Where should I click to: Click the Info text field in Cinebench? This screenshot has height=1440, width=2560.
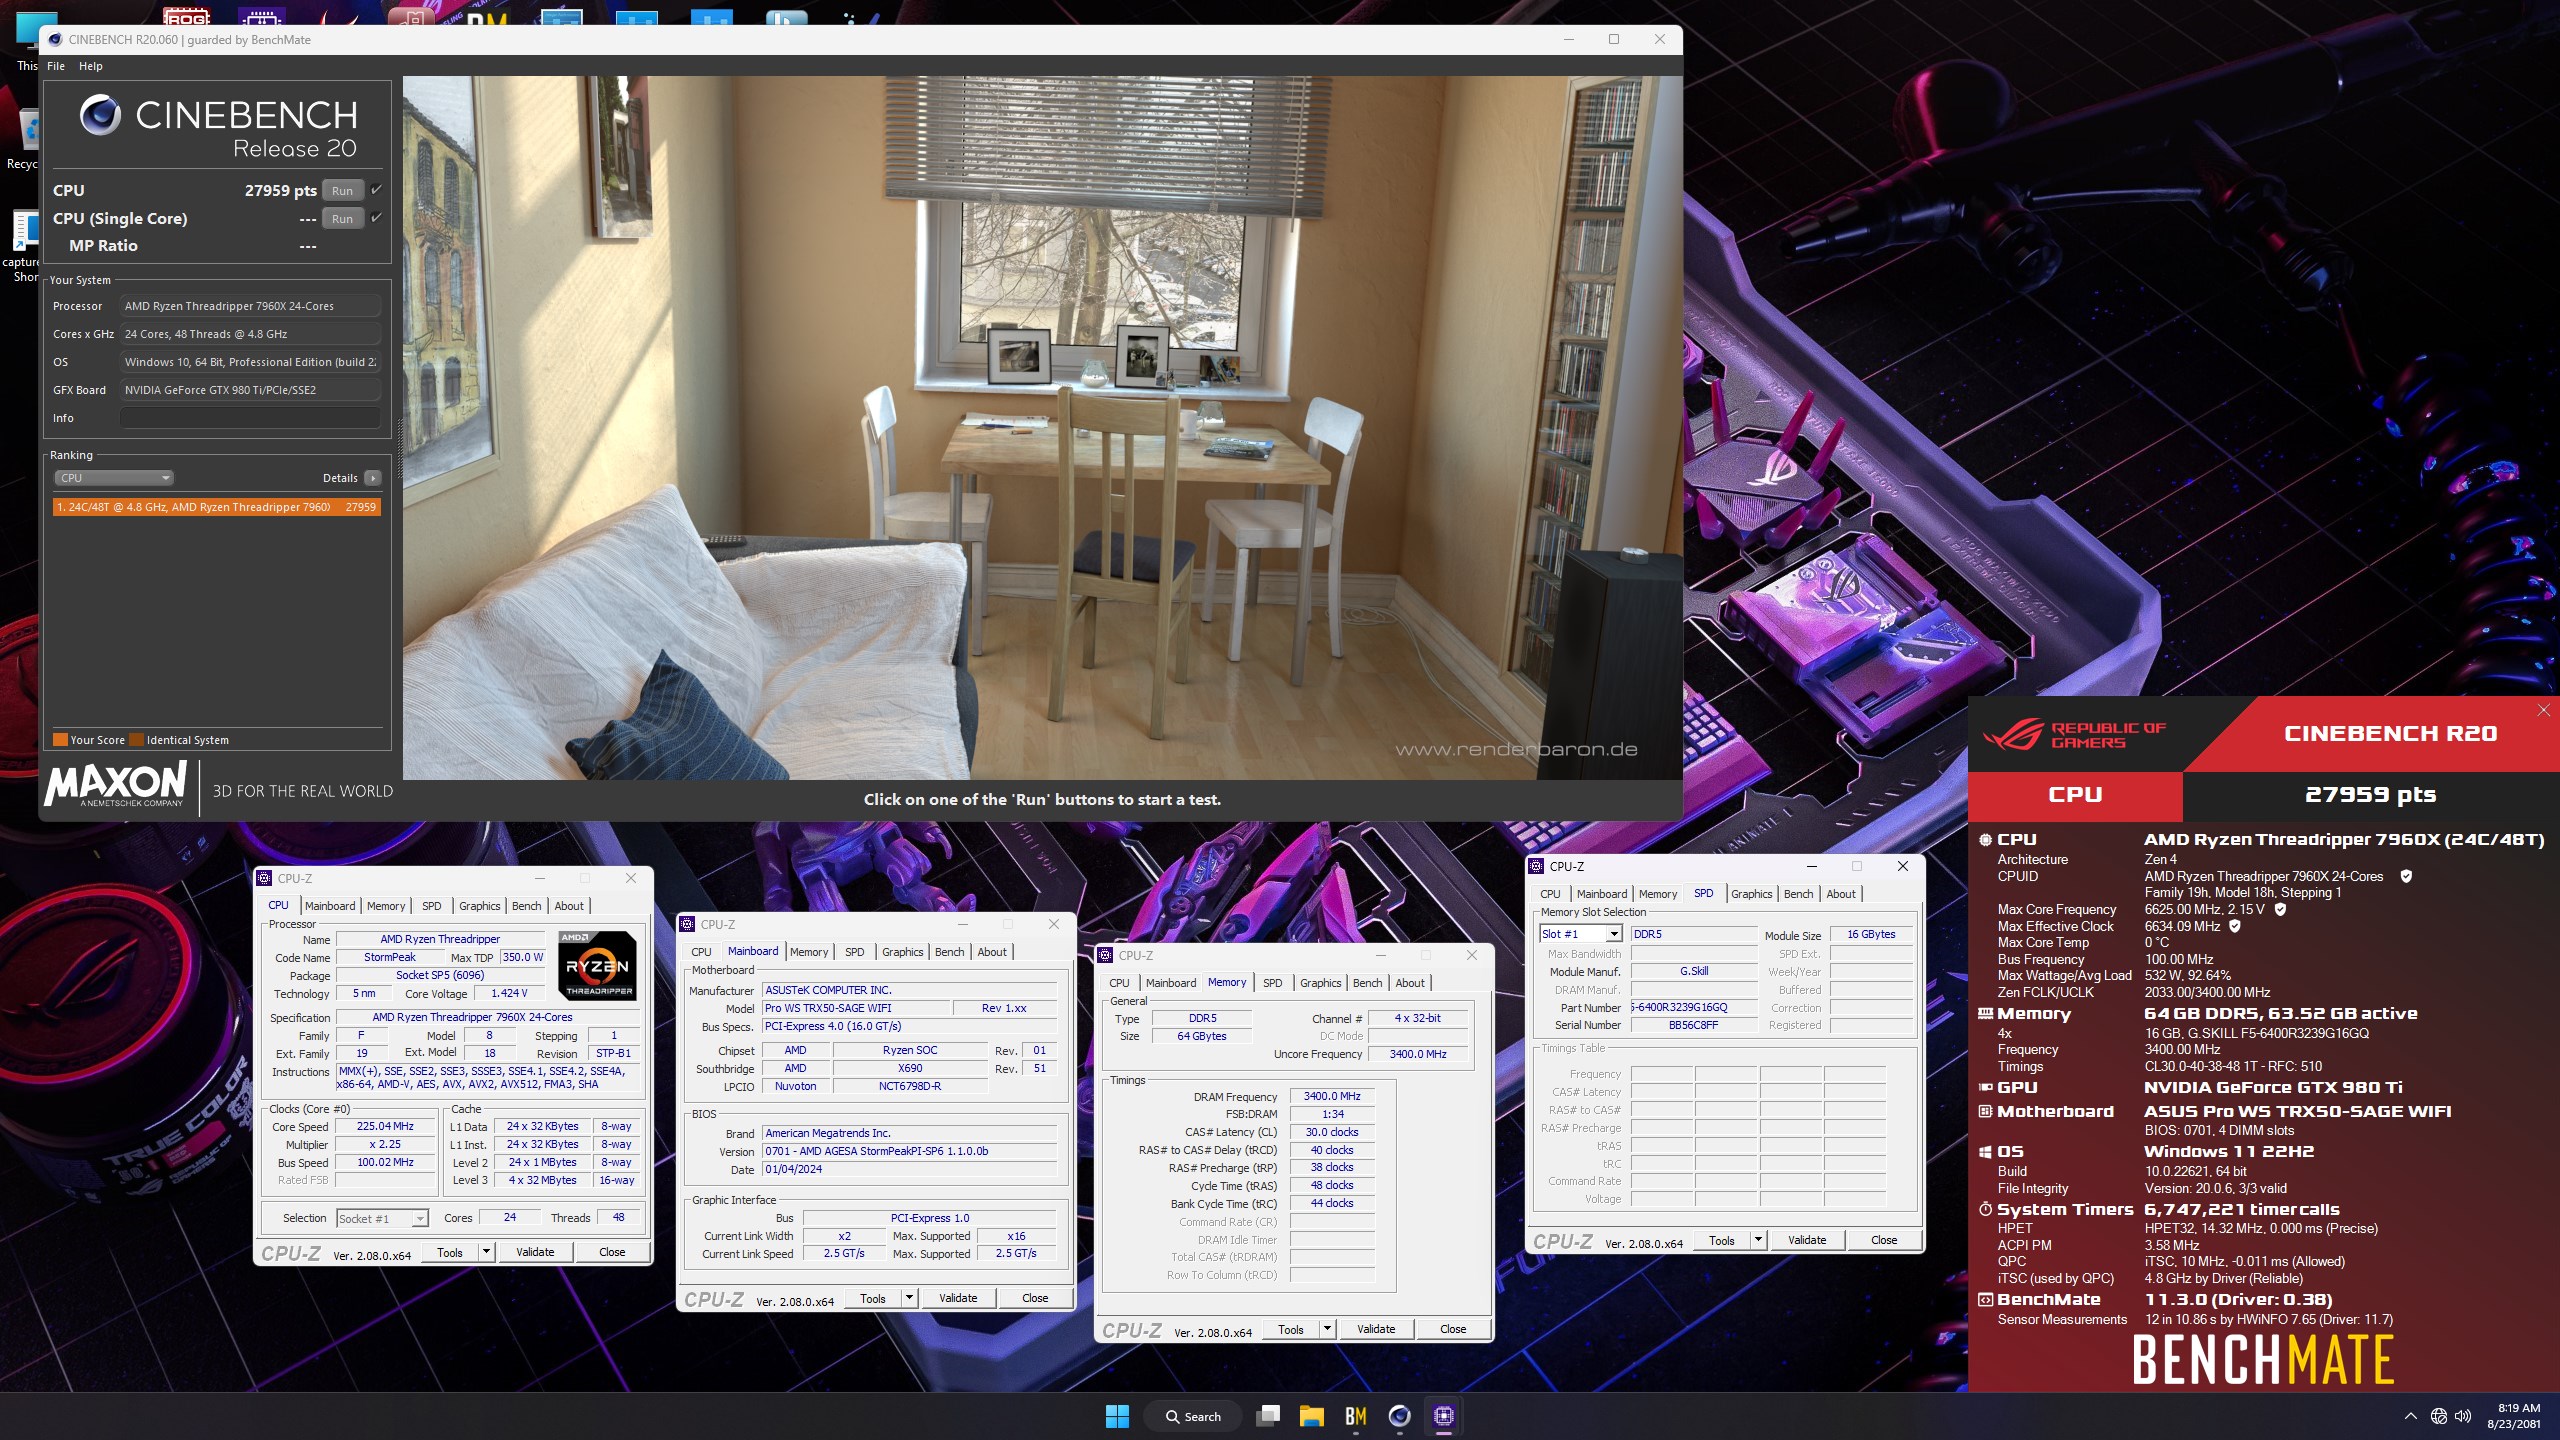tap(250, 418)
